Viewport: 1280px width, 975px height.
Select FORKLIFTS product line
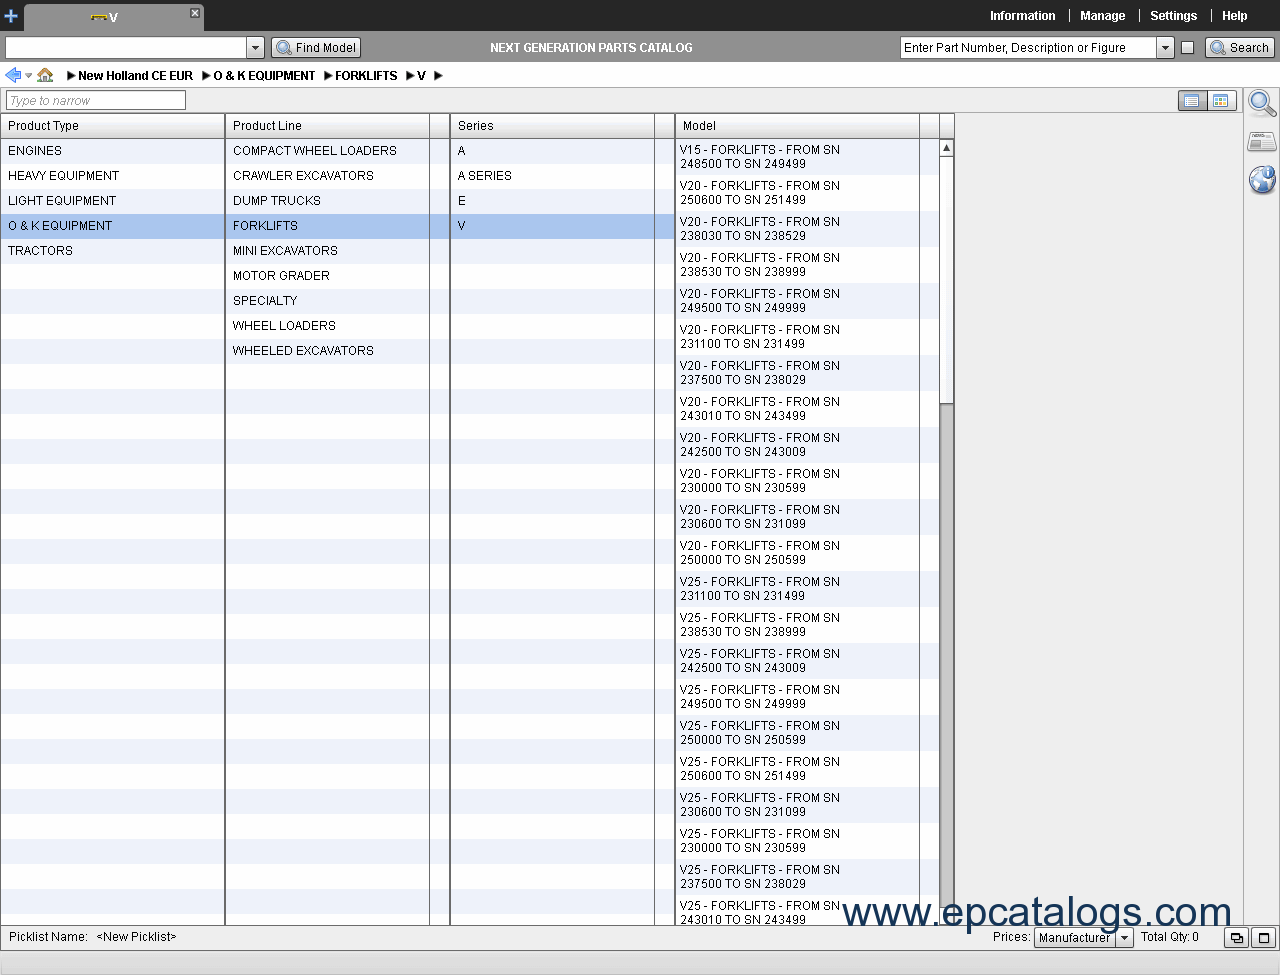(328, 226)
